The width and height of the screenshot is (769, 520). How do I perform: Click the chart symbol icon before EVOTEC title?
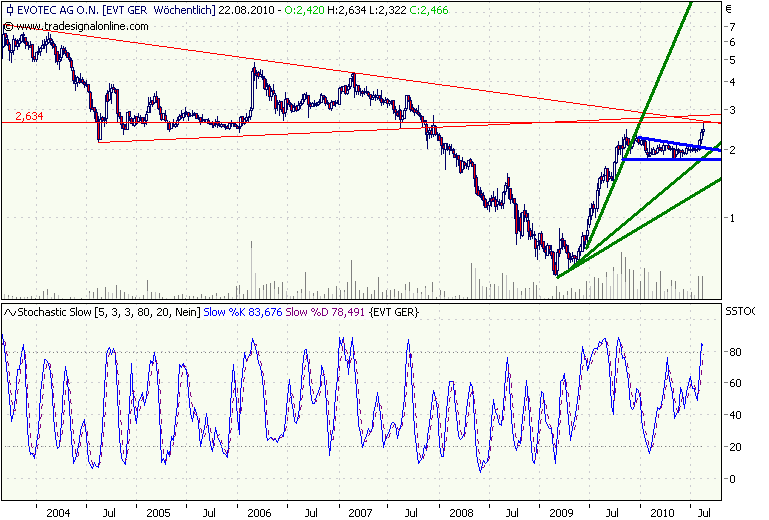[9, 10]
